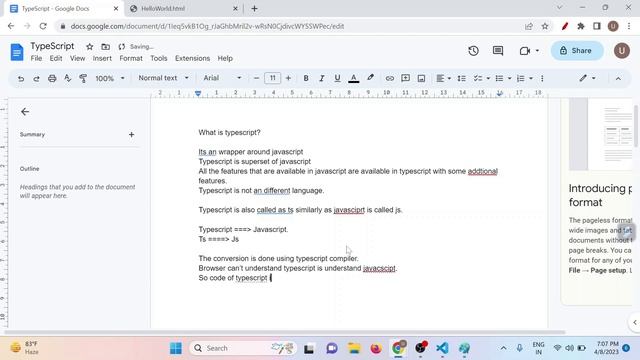Click the Redo icon in toolbar
This screenshot has width=640, height=360.
click(x=36, y=78)
